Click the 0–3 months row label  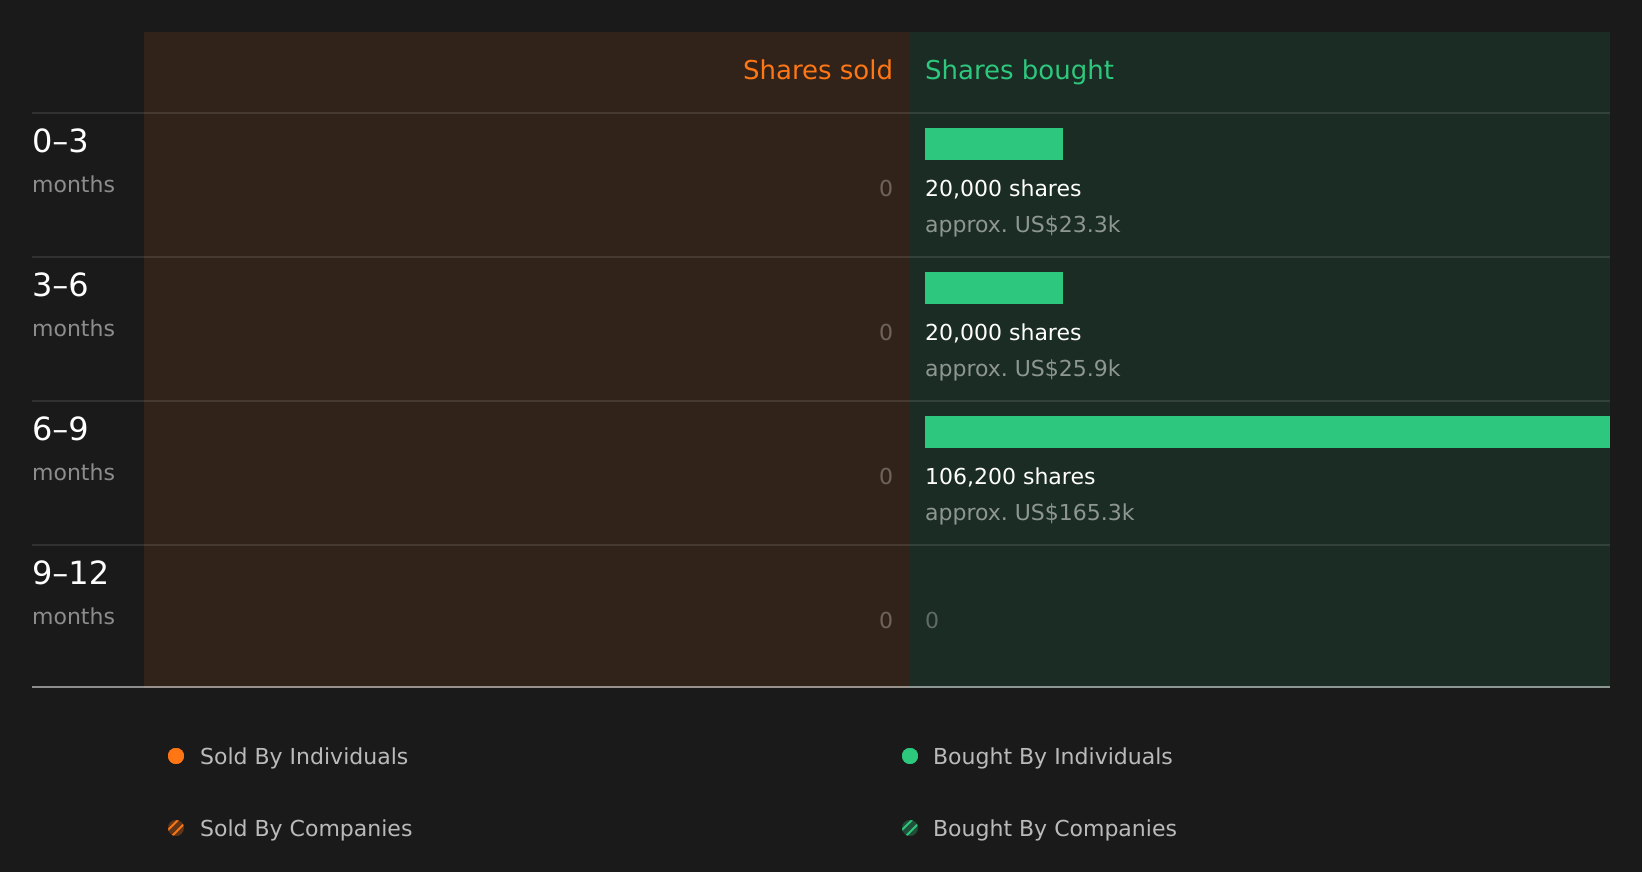73,161
